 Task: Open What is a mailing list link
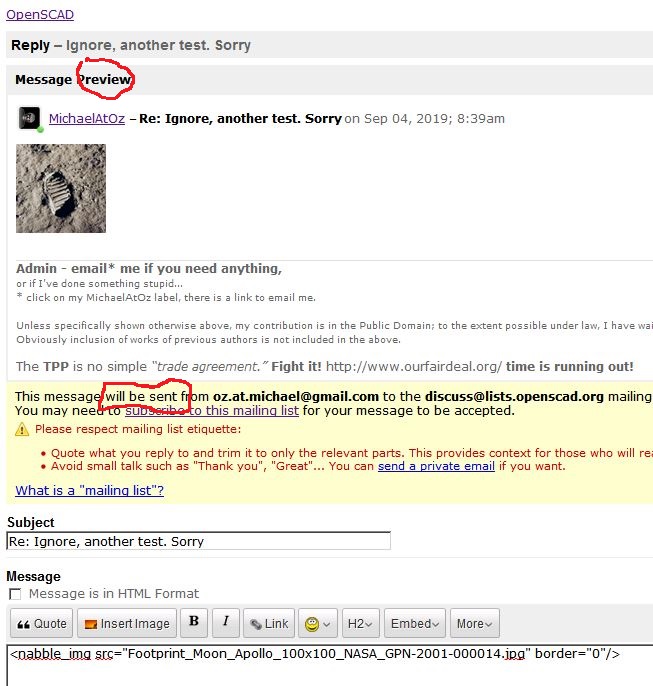90,490
